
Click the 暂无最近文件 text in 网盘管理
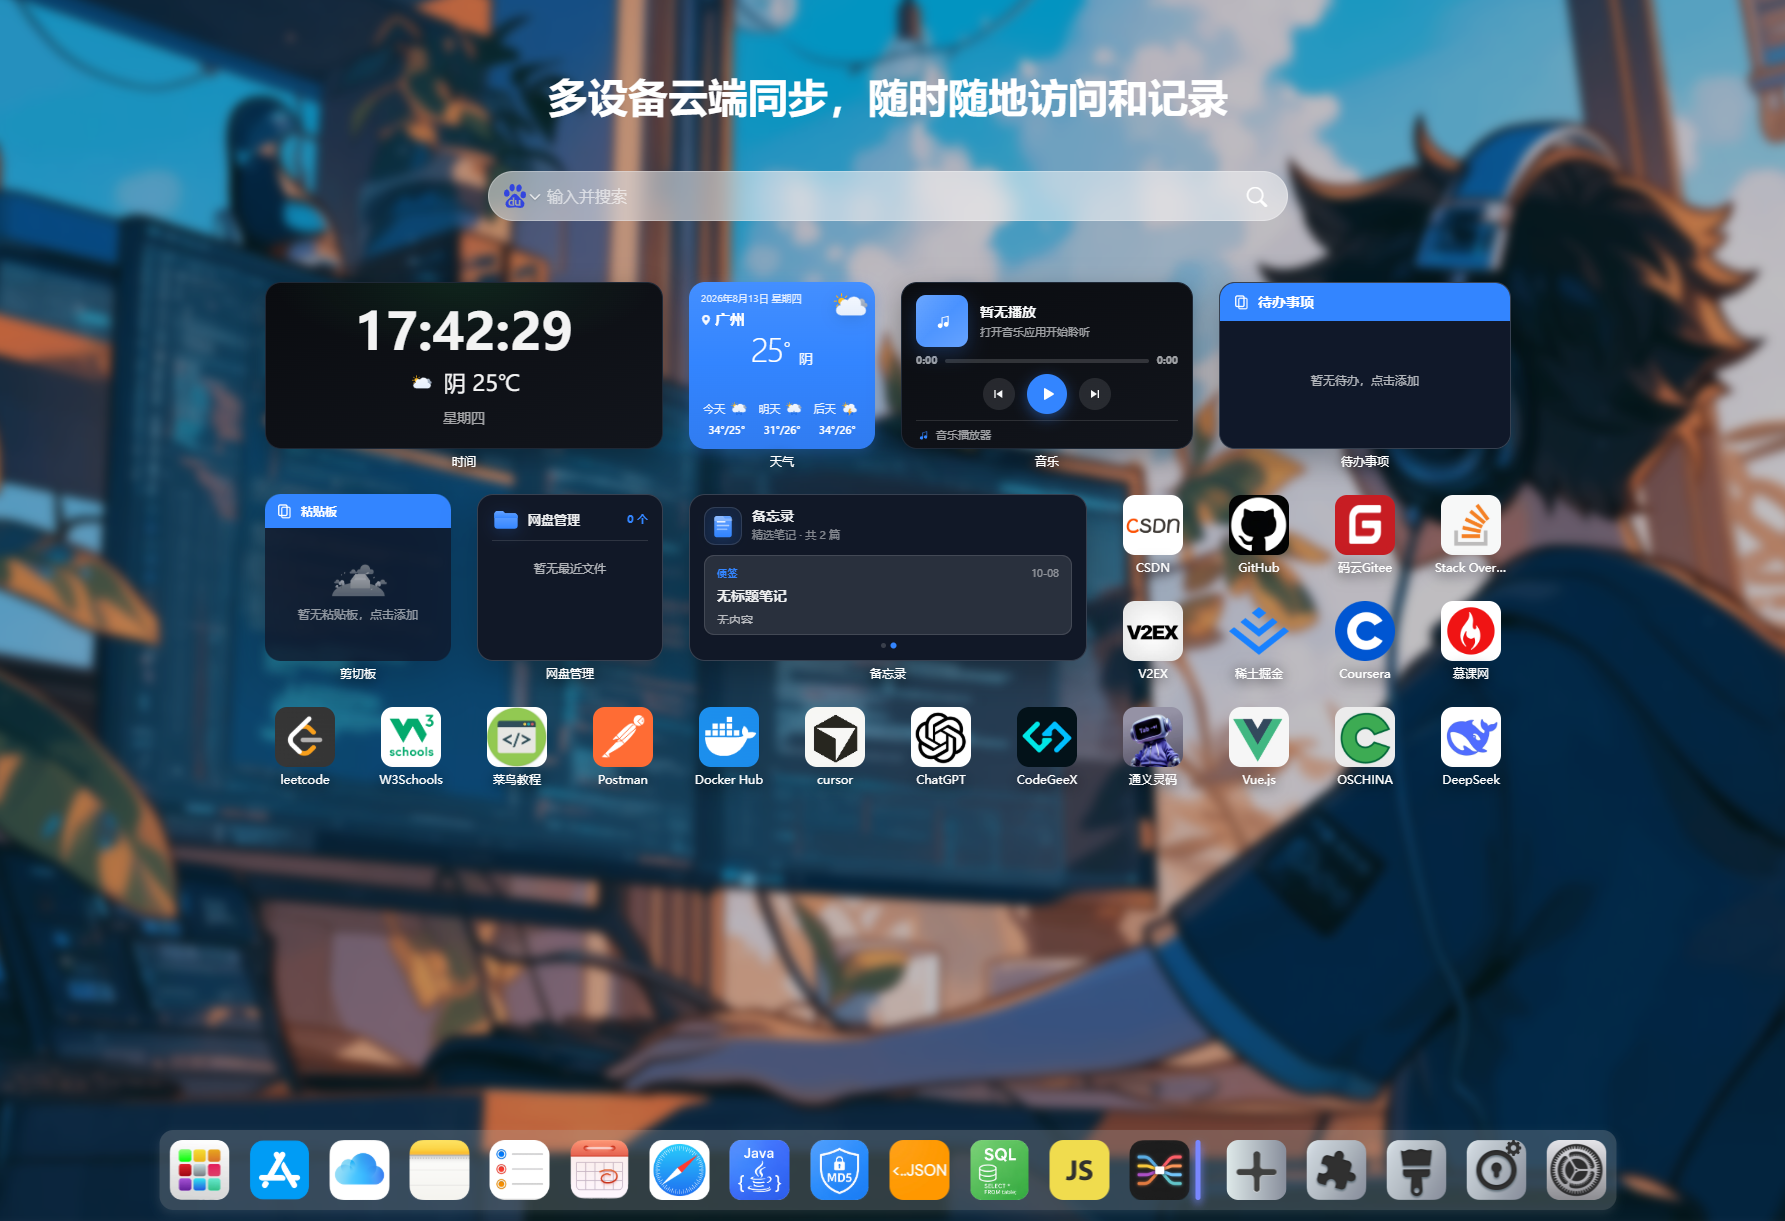click(570, 569)
